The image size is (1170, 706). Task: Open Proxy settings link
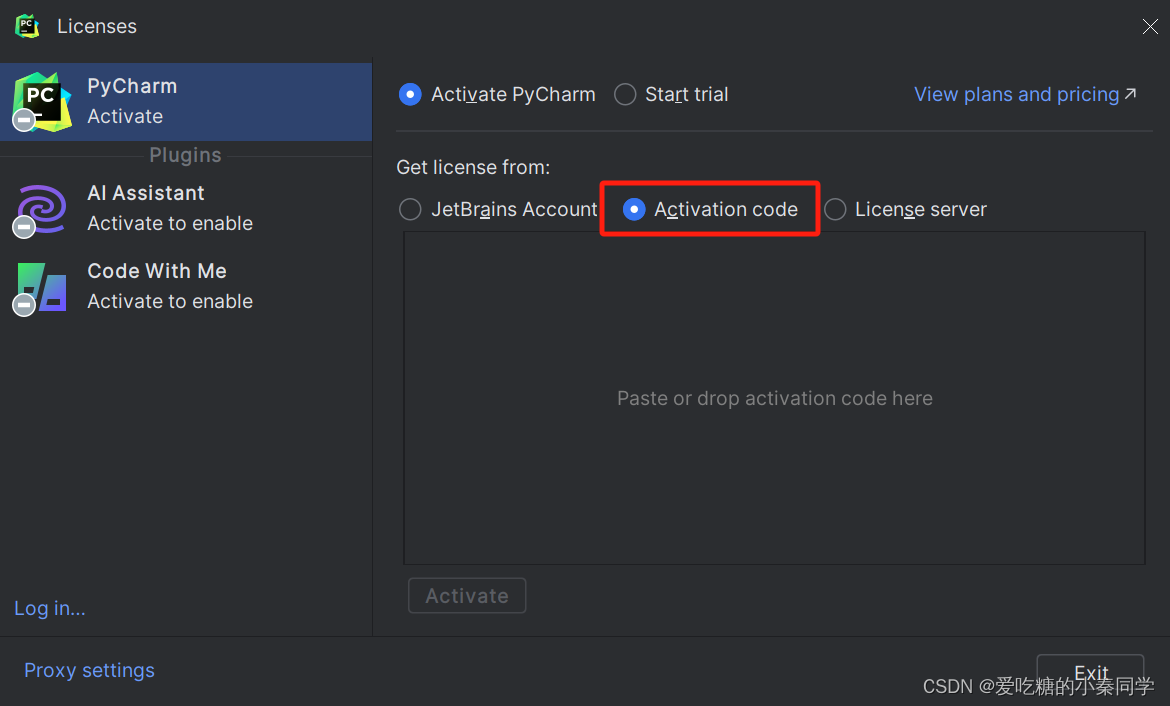click(90, 670)
